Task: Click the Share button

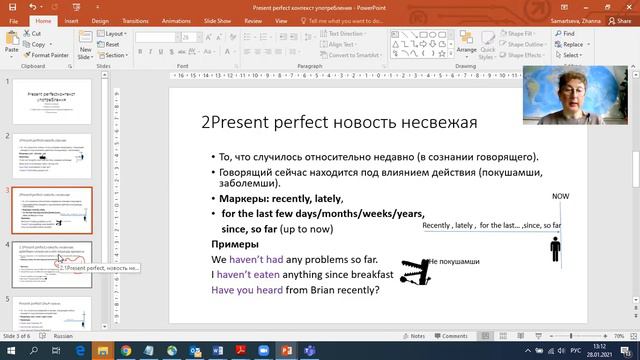Action: pyautogui.click(x=620, y=21)
